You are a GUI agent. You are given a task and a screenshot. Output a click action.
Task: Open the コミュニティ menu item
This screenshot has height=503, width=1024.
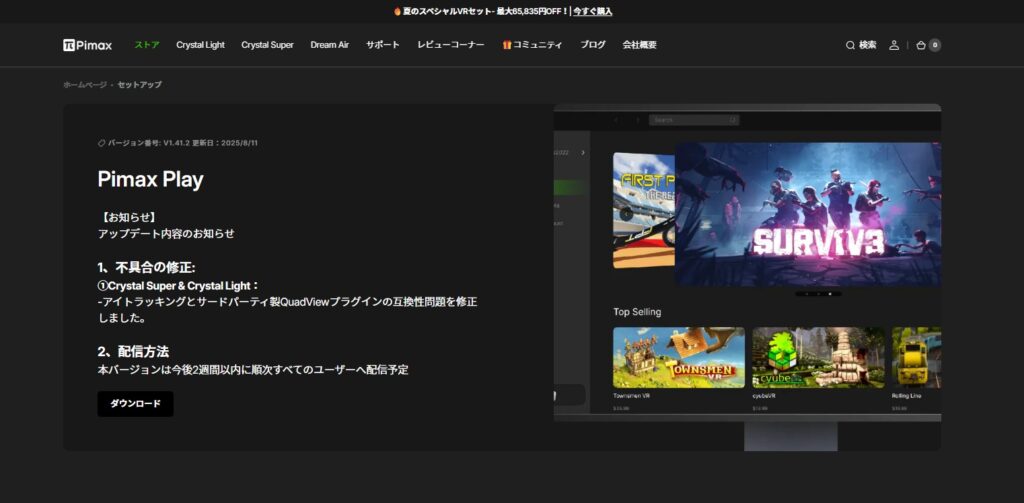[537, 45]
